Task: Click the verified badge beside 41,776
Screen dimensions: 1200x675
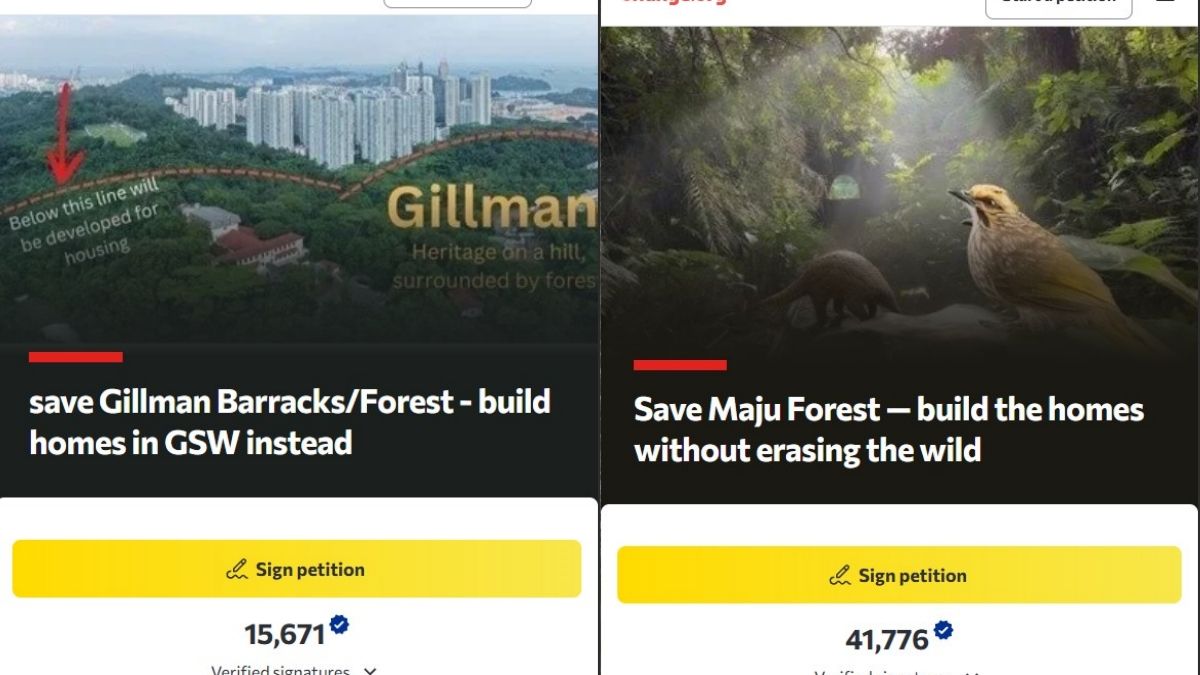Action: pyautogui.click(x=943, y=631)
